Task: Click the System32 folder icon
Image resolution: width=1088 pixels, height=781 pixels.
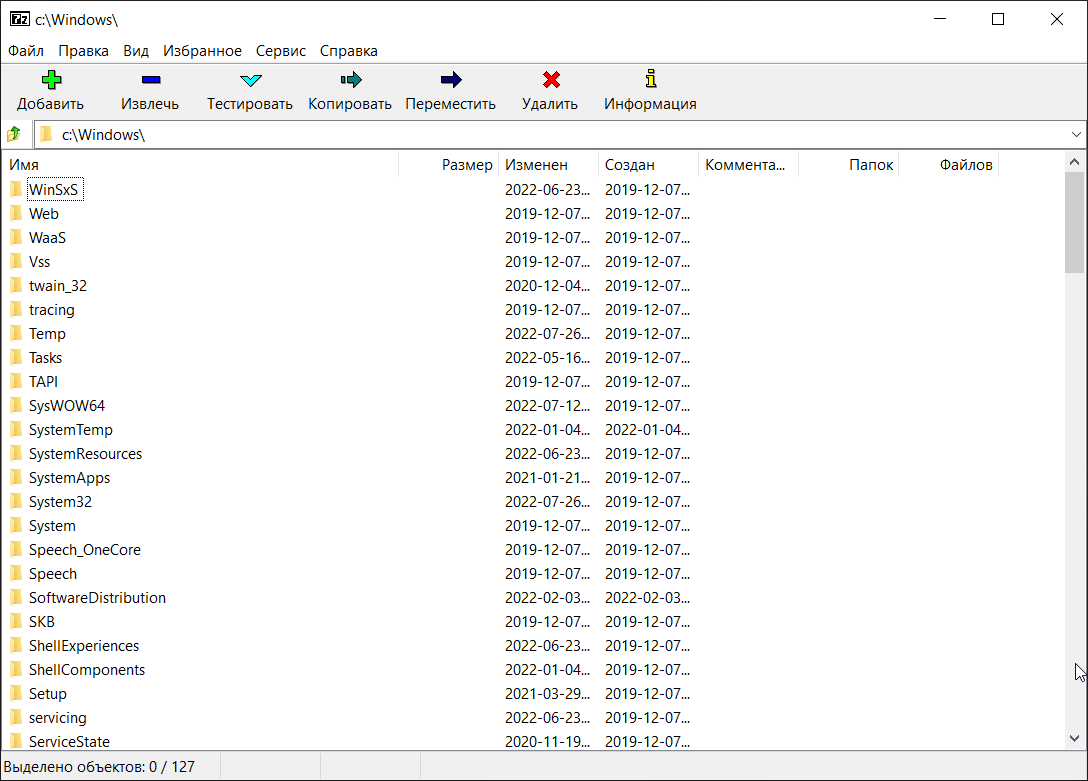Action: (17, 501)
